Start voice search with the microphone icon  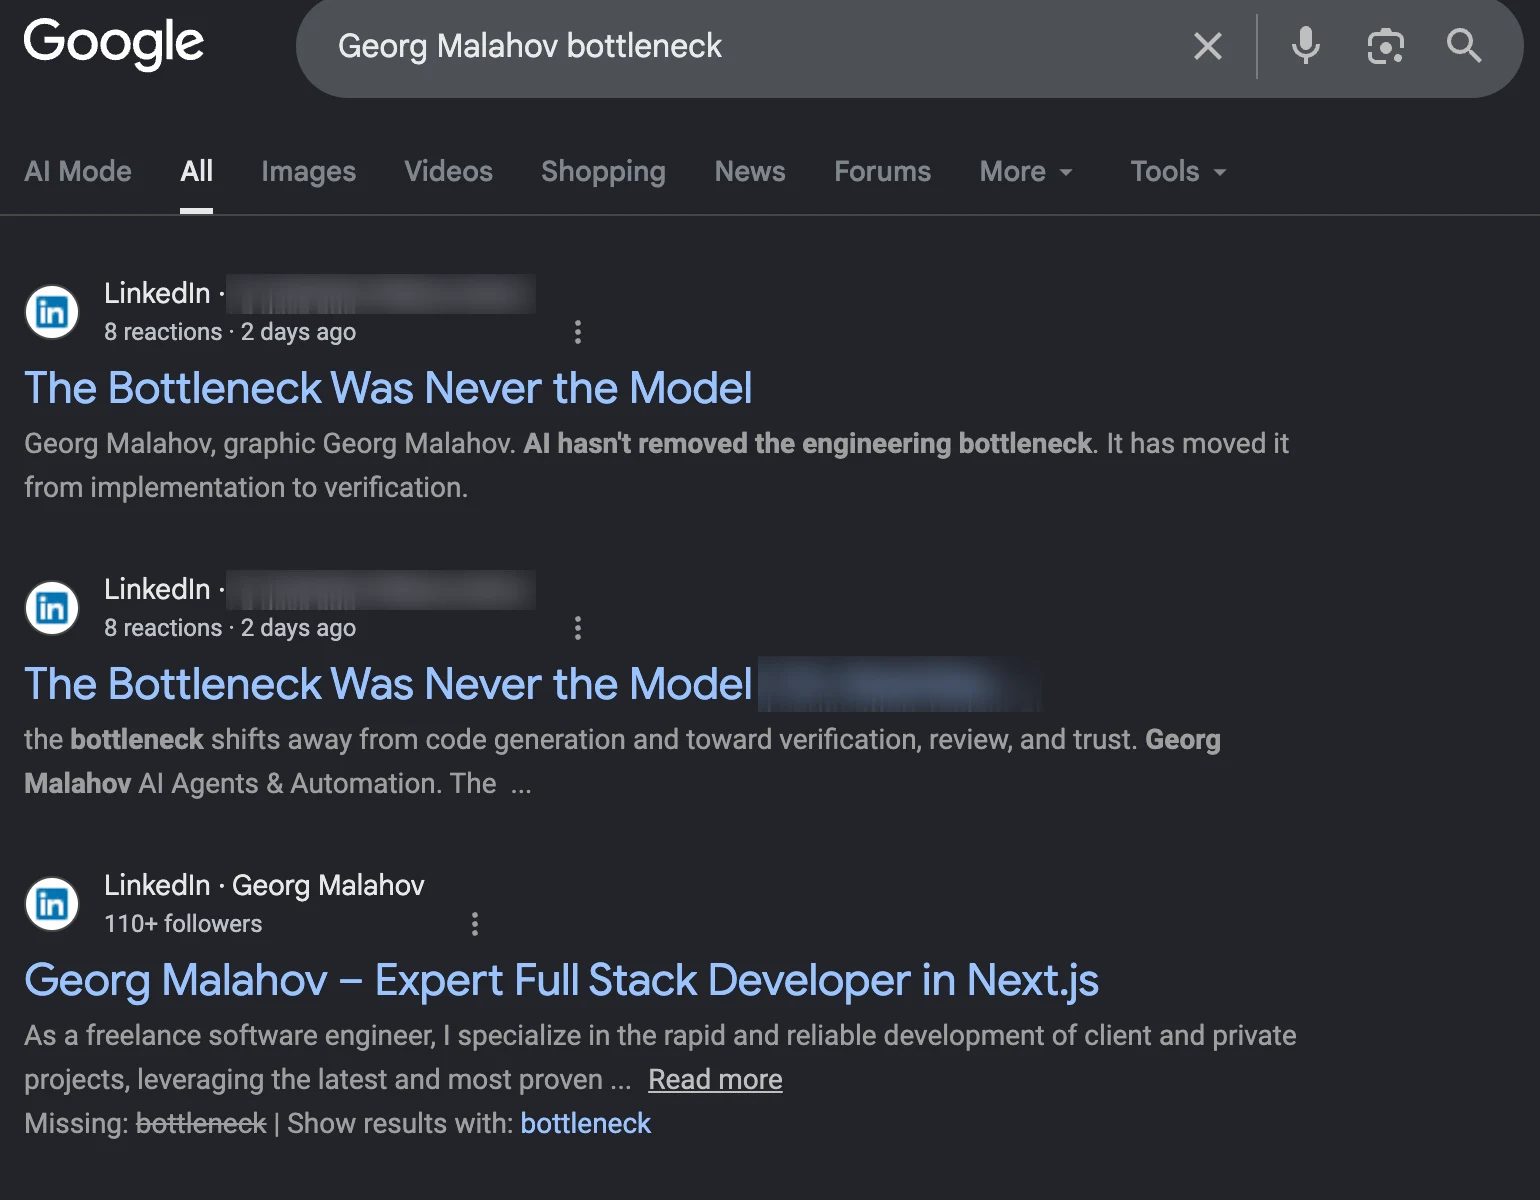[x=1305, y=46]
